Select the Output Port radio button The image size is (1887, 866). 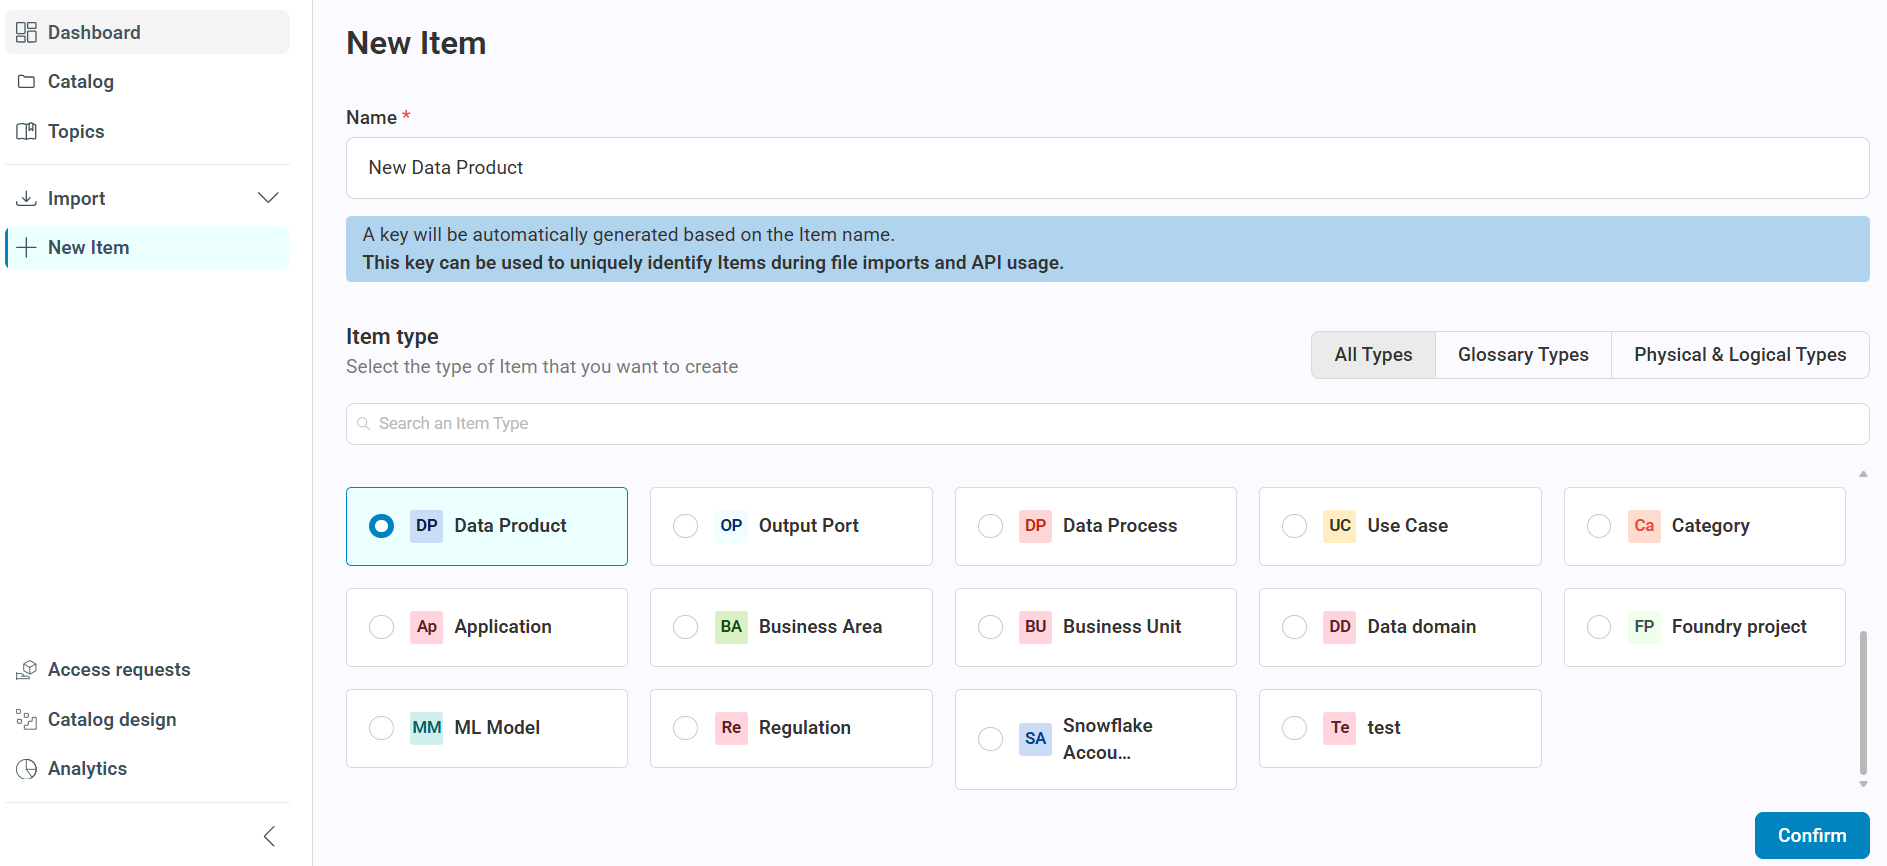click(685, 526)
